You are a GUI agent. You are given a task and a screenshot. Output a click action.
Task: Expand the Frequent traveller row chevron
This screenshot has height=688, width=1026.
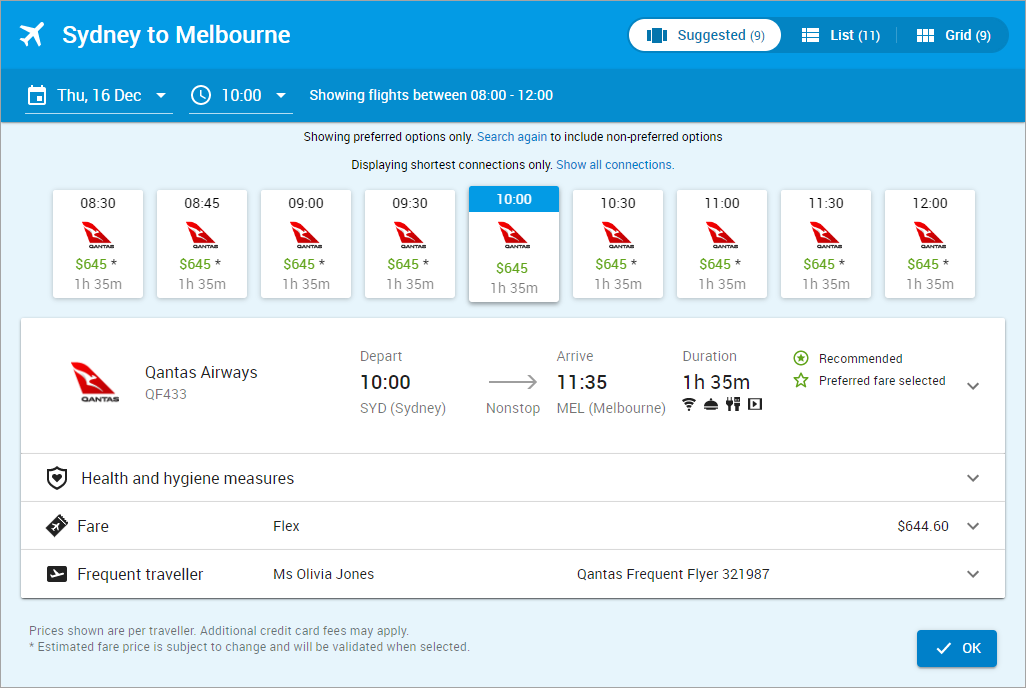973,574
